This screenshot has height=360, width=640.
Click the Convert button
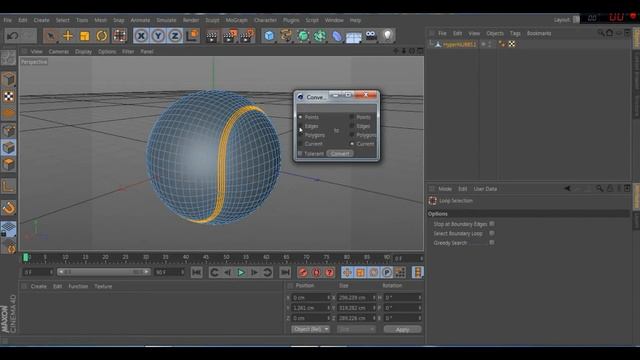point(340,153)
